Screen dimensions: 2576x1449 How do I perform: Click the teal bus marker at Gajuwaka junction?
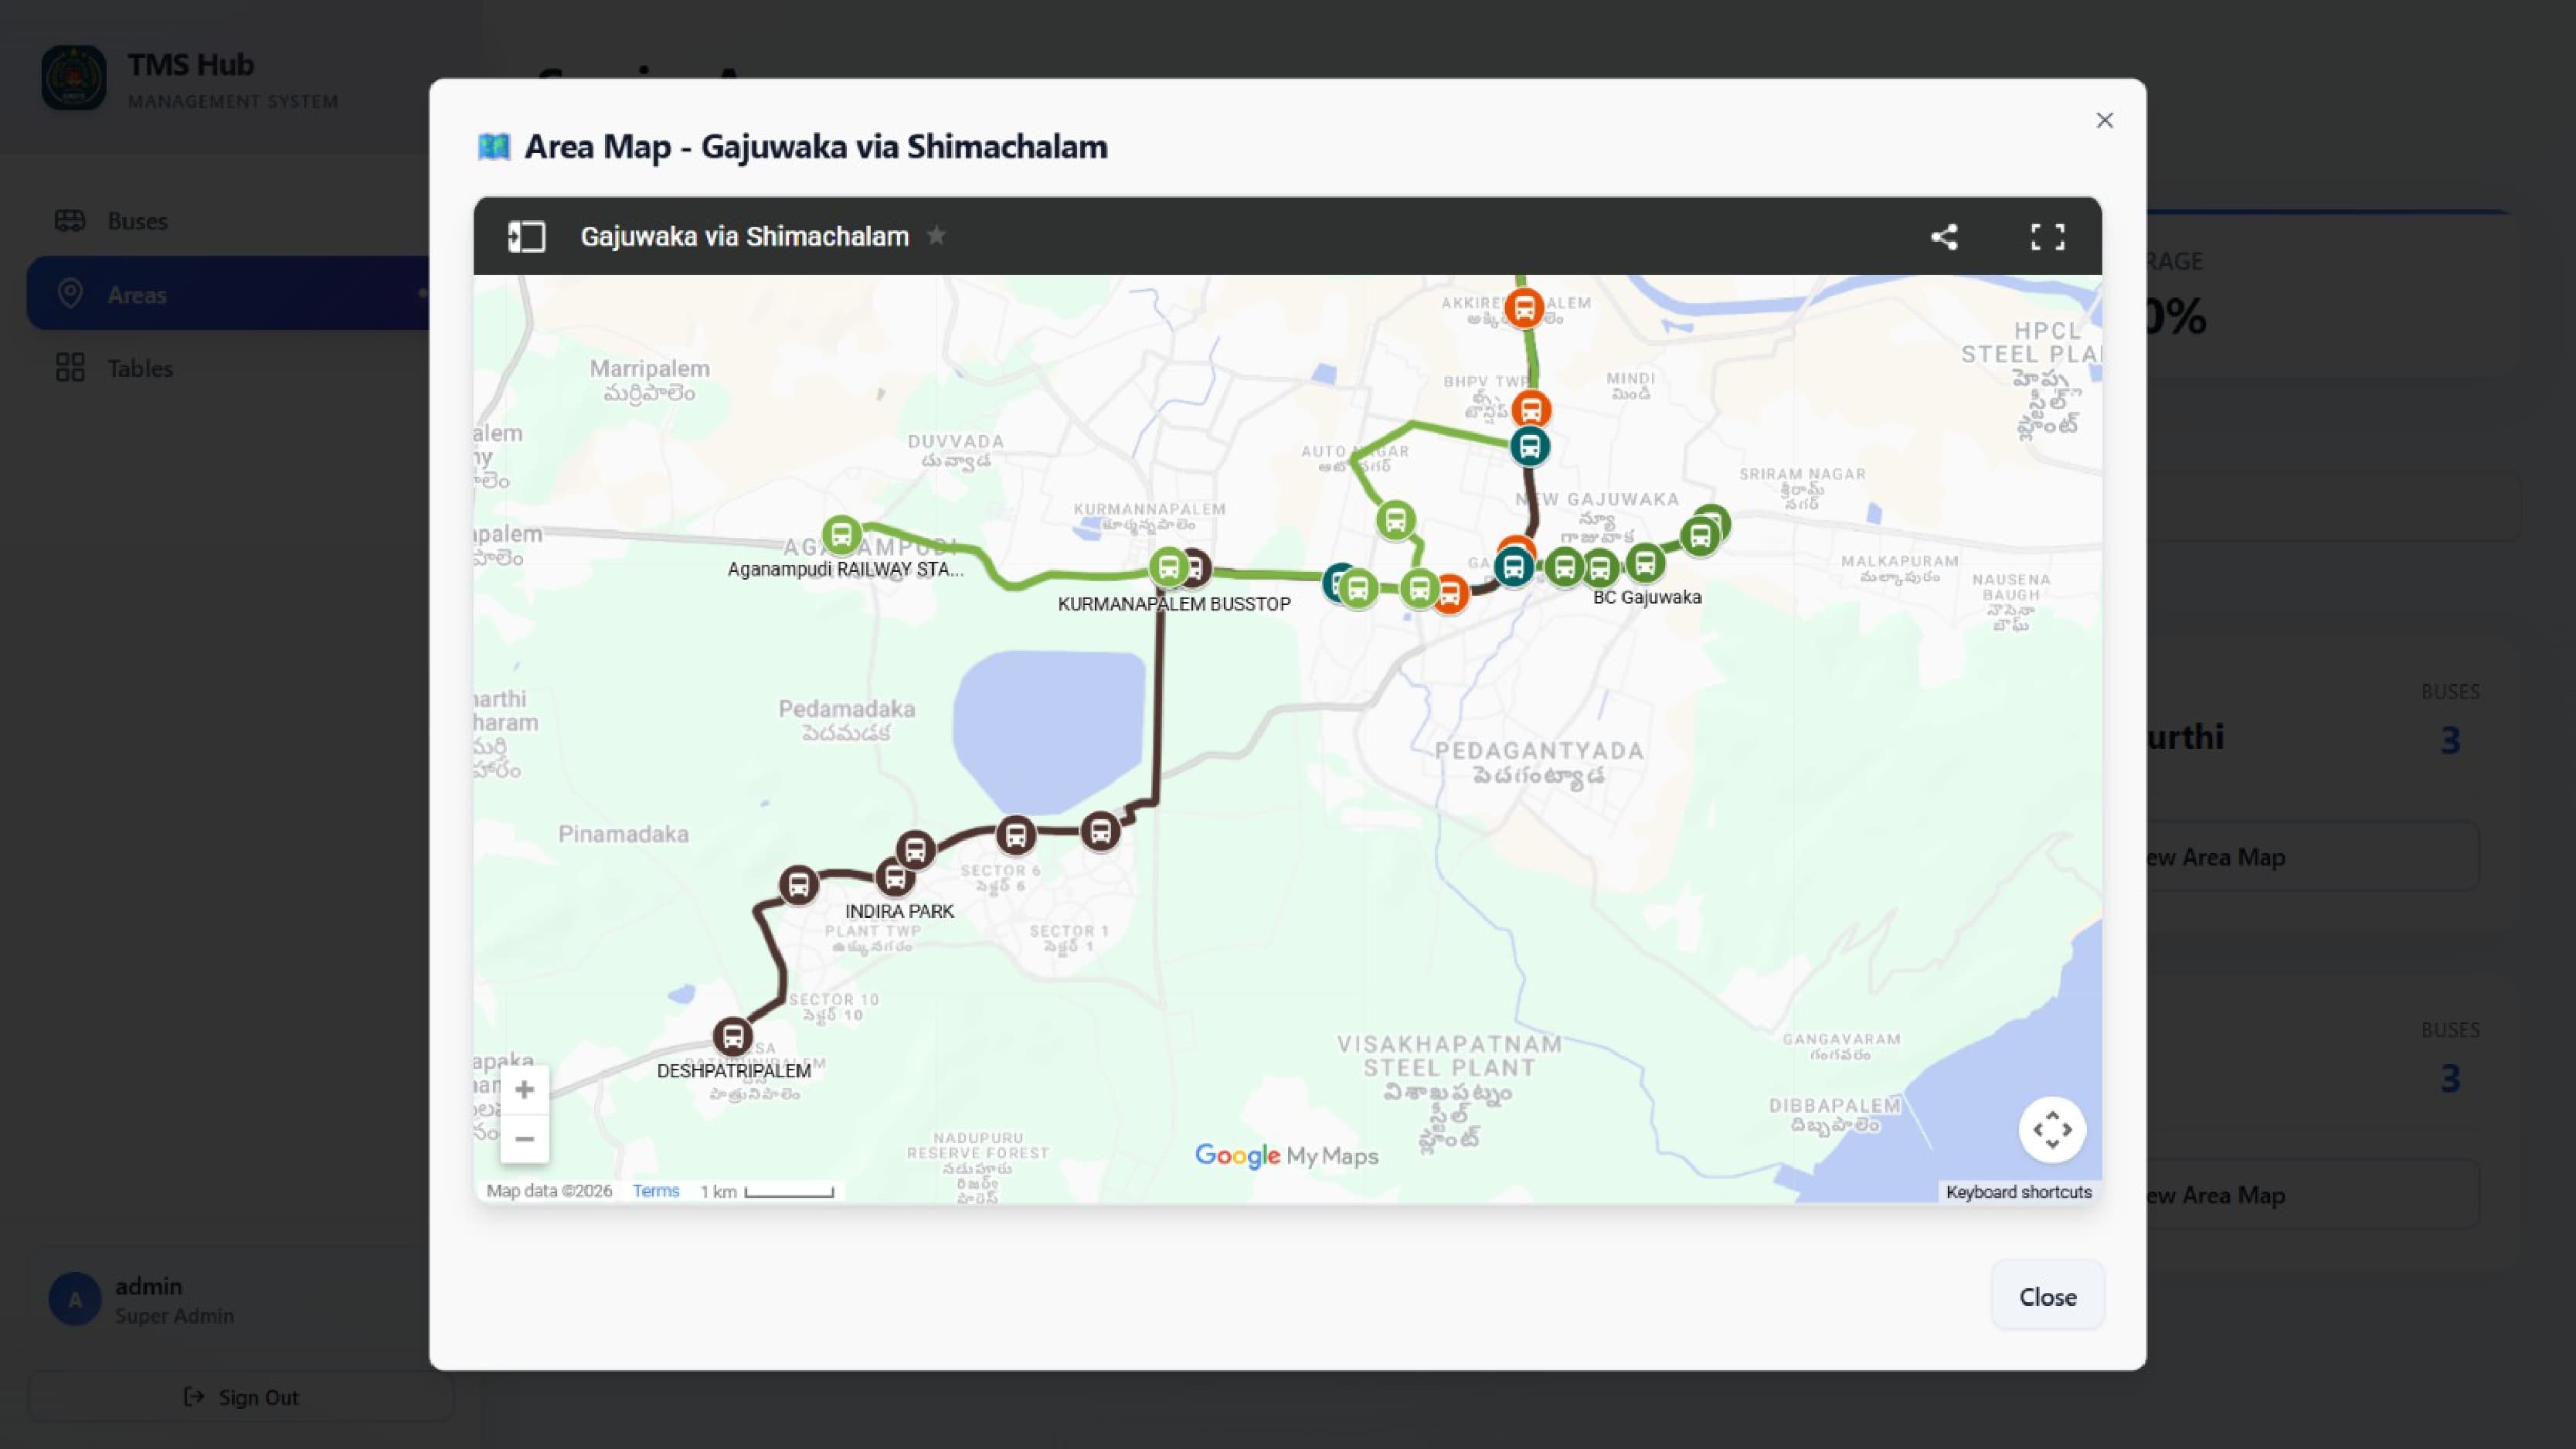pyautogui.click(x=1514, y=568)
